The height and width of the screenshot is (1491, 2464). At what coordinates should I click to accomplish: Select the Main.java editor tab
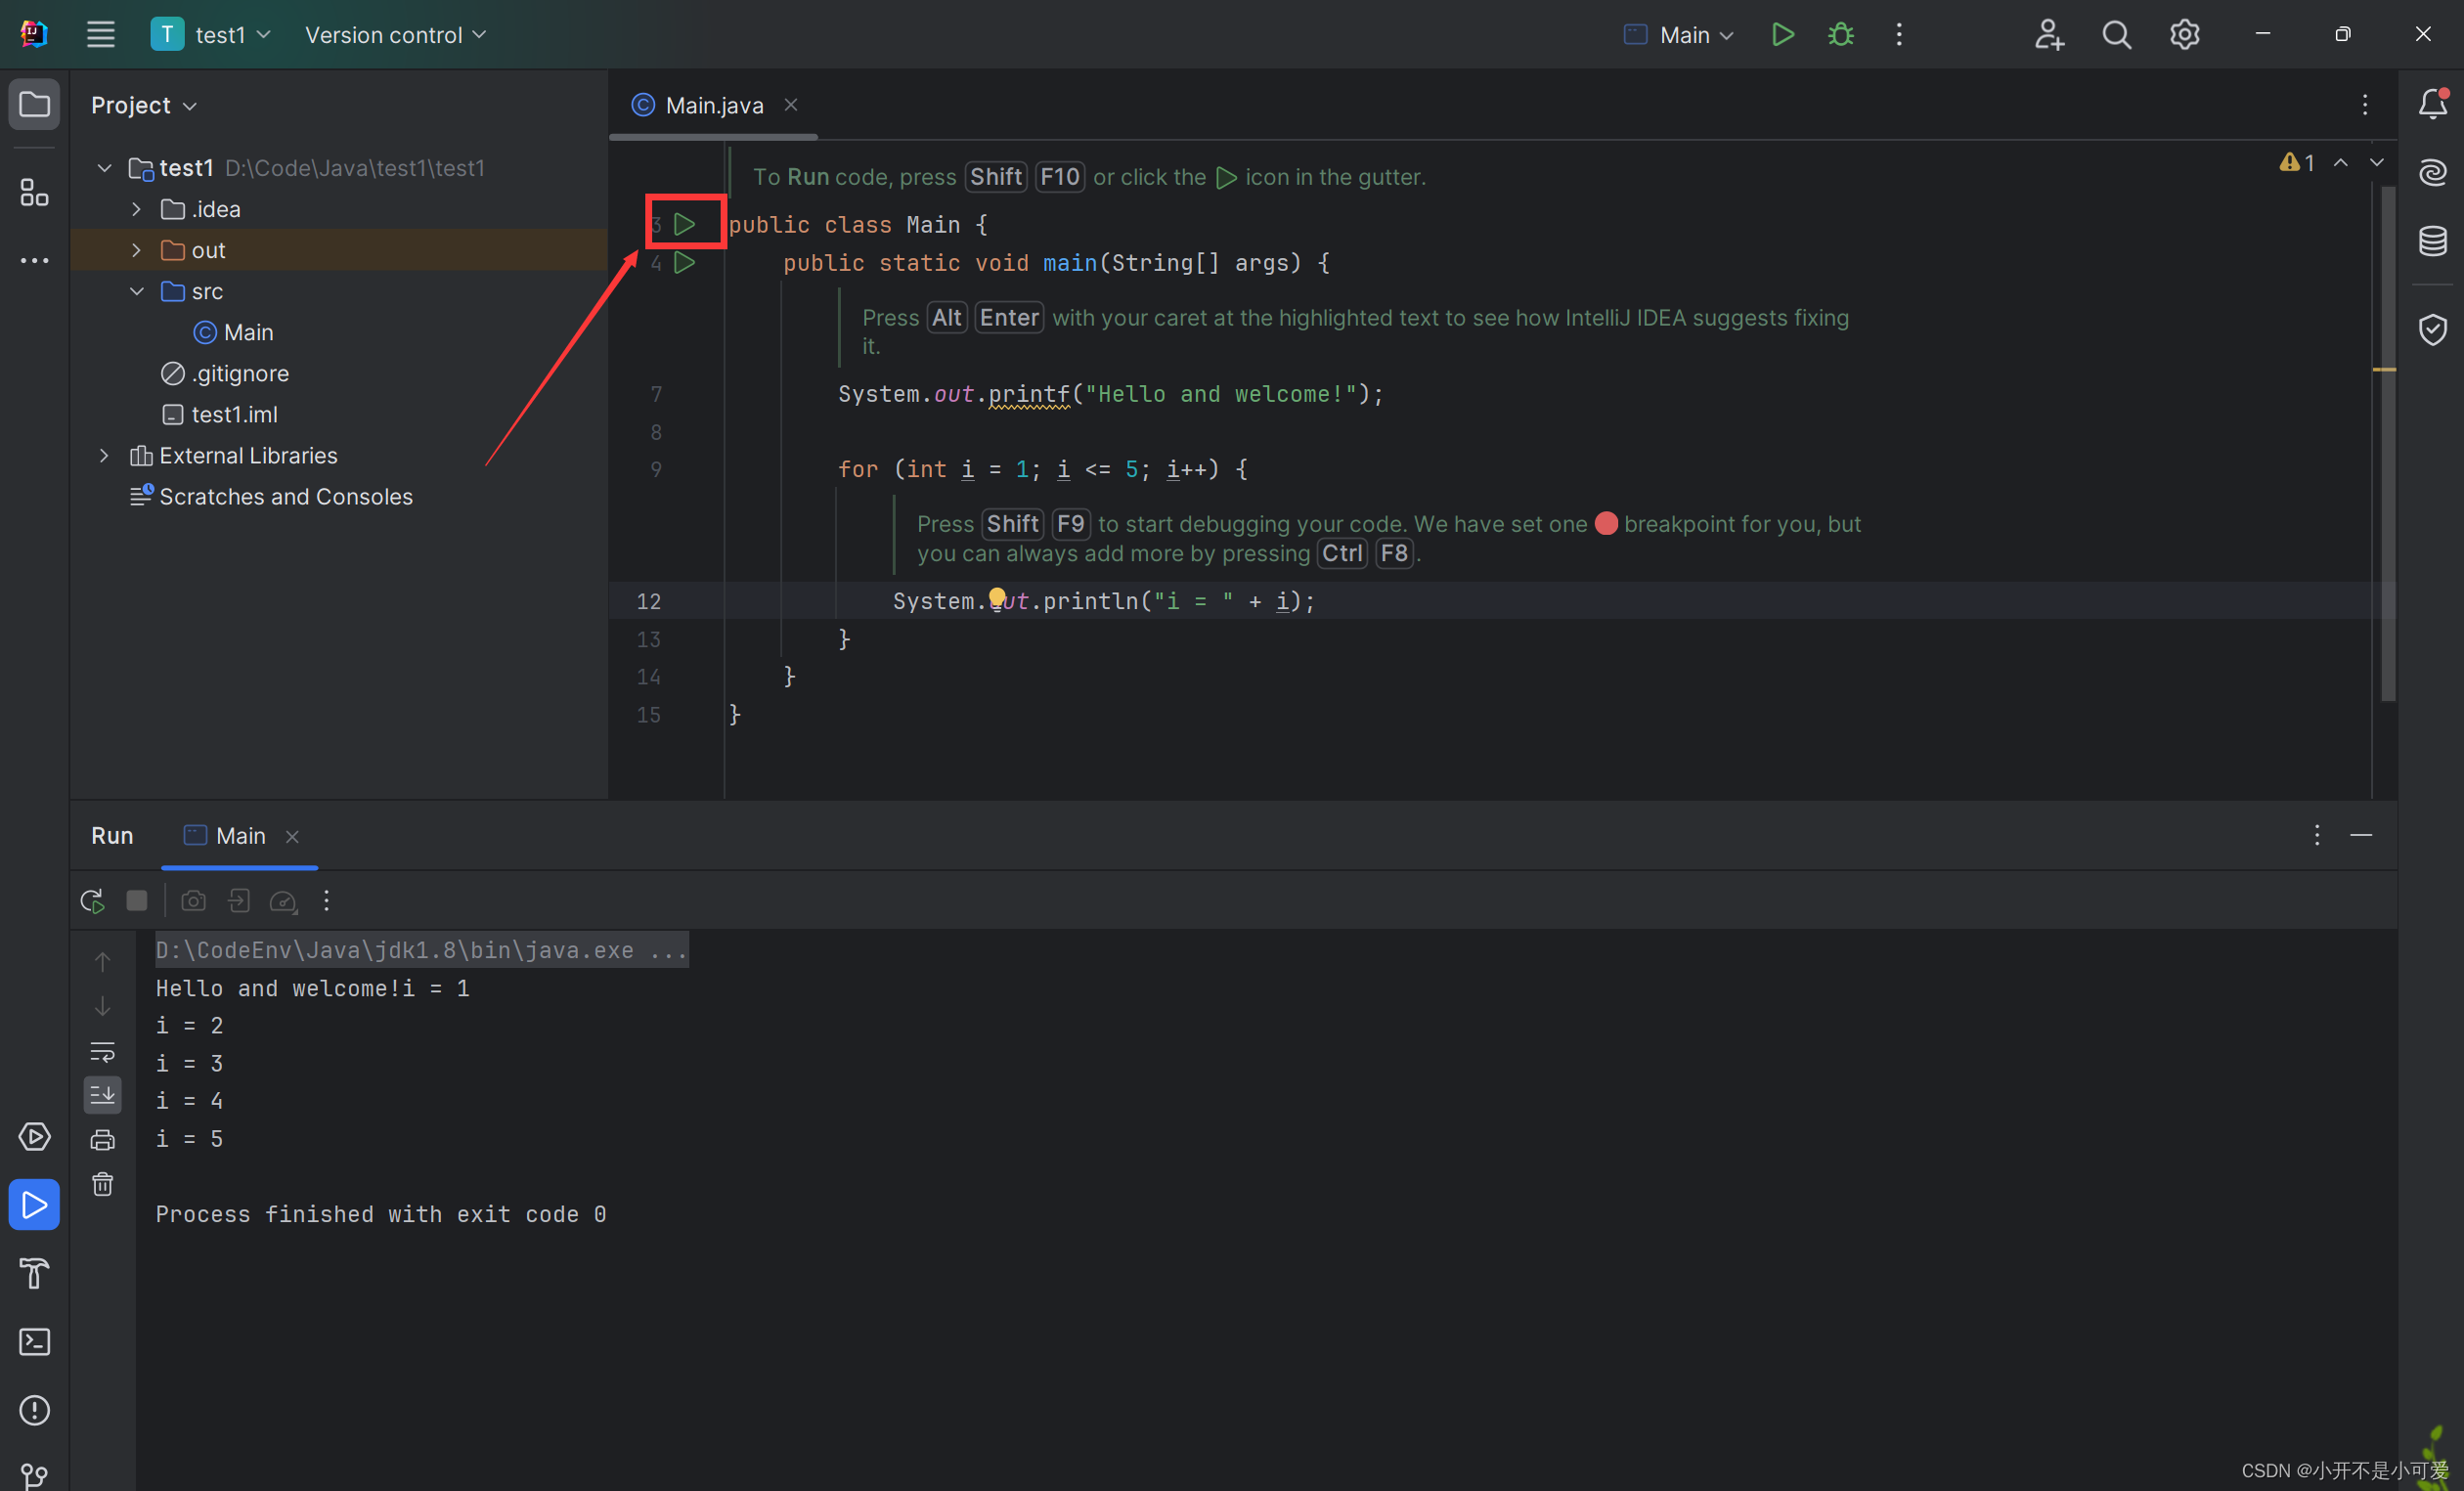tap(713, 105)
